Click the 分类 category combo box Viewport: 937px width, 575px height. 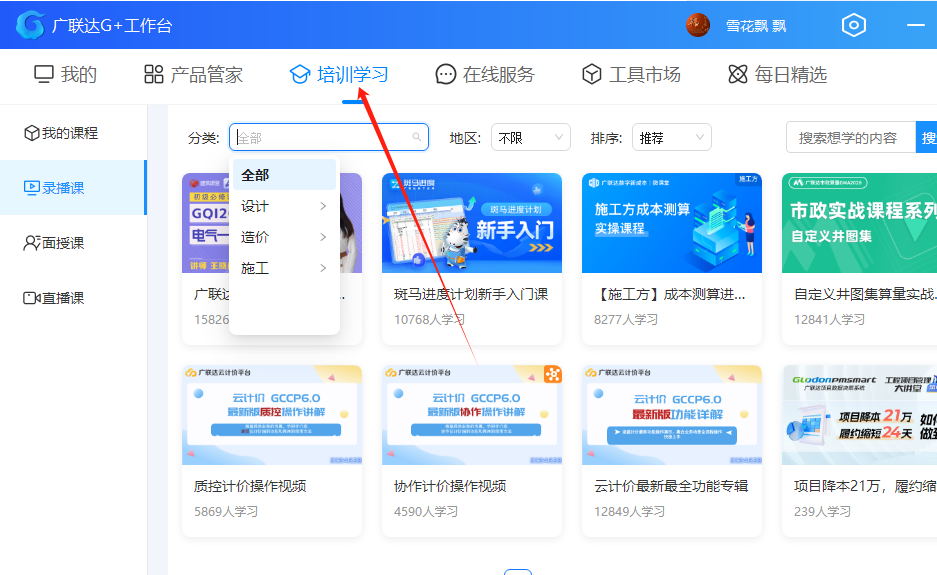click(x=329, y=137)
